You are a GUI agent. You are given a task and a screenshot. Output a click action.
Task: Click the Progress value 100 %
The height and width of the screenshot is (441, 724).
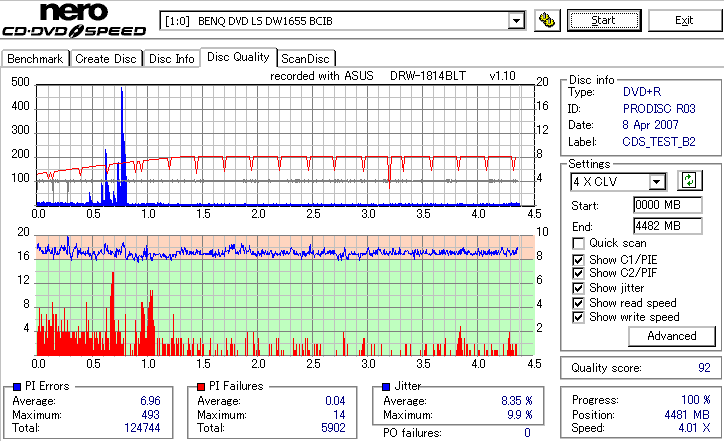pyautogui.click(x=696, y=400)
